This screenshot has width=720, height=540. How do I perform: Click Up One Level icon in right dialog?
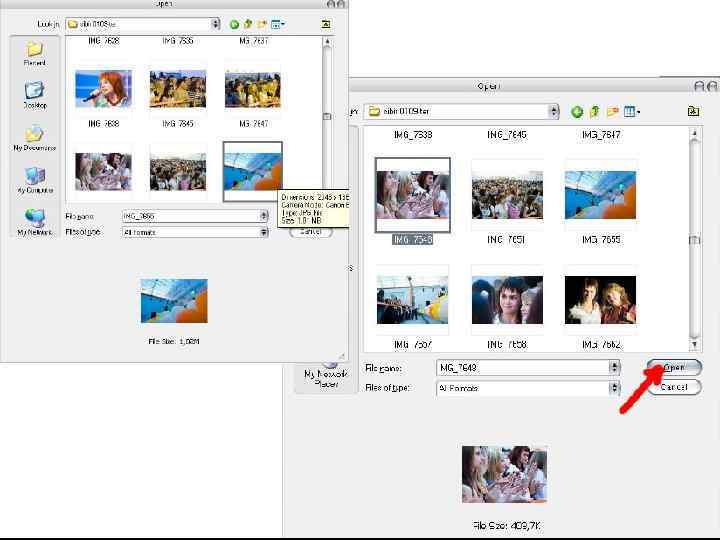[x=595, y=111]
